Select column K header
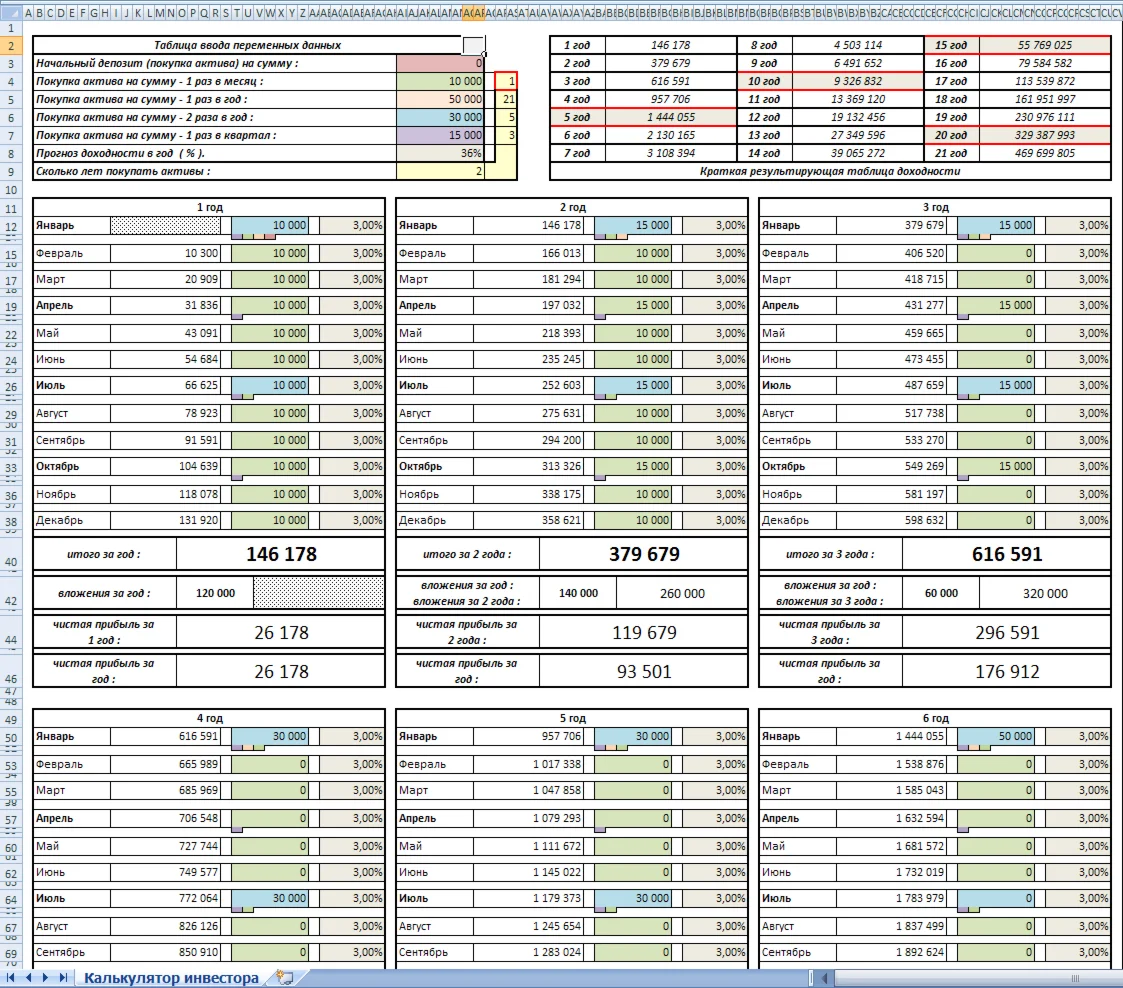 point(138,12)
